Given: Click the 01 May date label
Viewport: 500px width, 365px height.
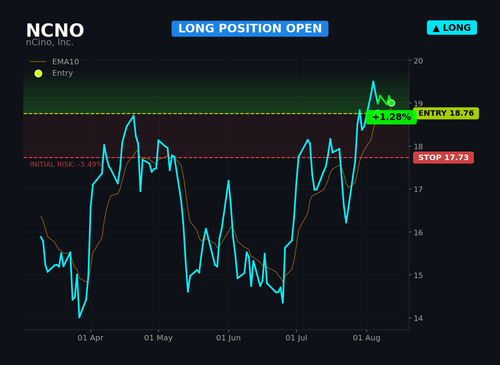Looking at the screenshot, I should pyautogui.click(x=158, y=338).
